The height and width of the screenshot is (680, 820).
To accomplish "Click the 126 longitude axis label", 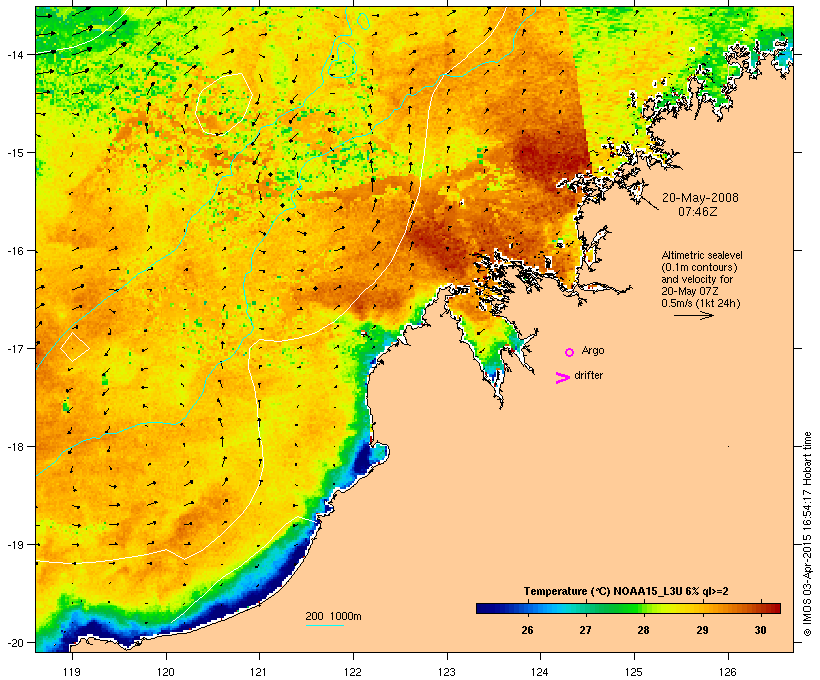I will (x=727, y=672).
